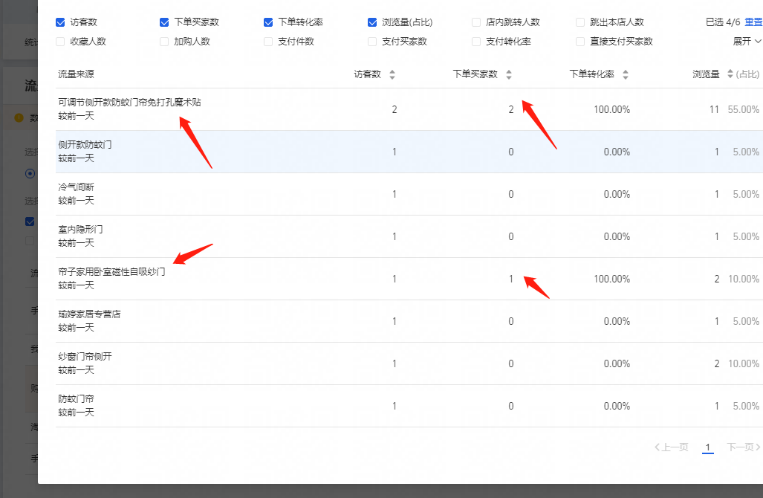Check the 支付转化率 metric
The width and height of the screenshot is (763, 498).
(476, 41)
